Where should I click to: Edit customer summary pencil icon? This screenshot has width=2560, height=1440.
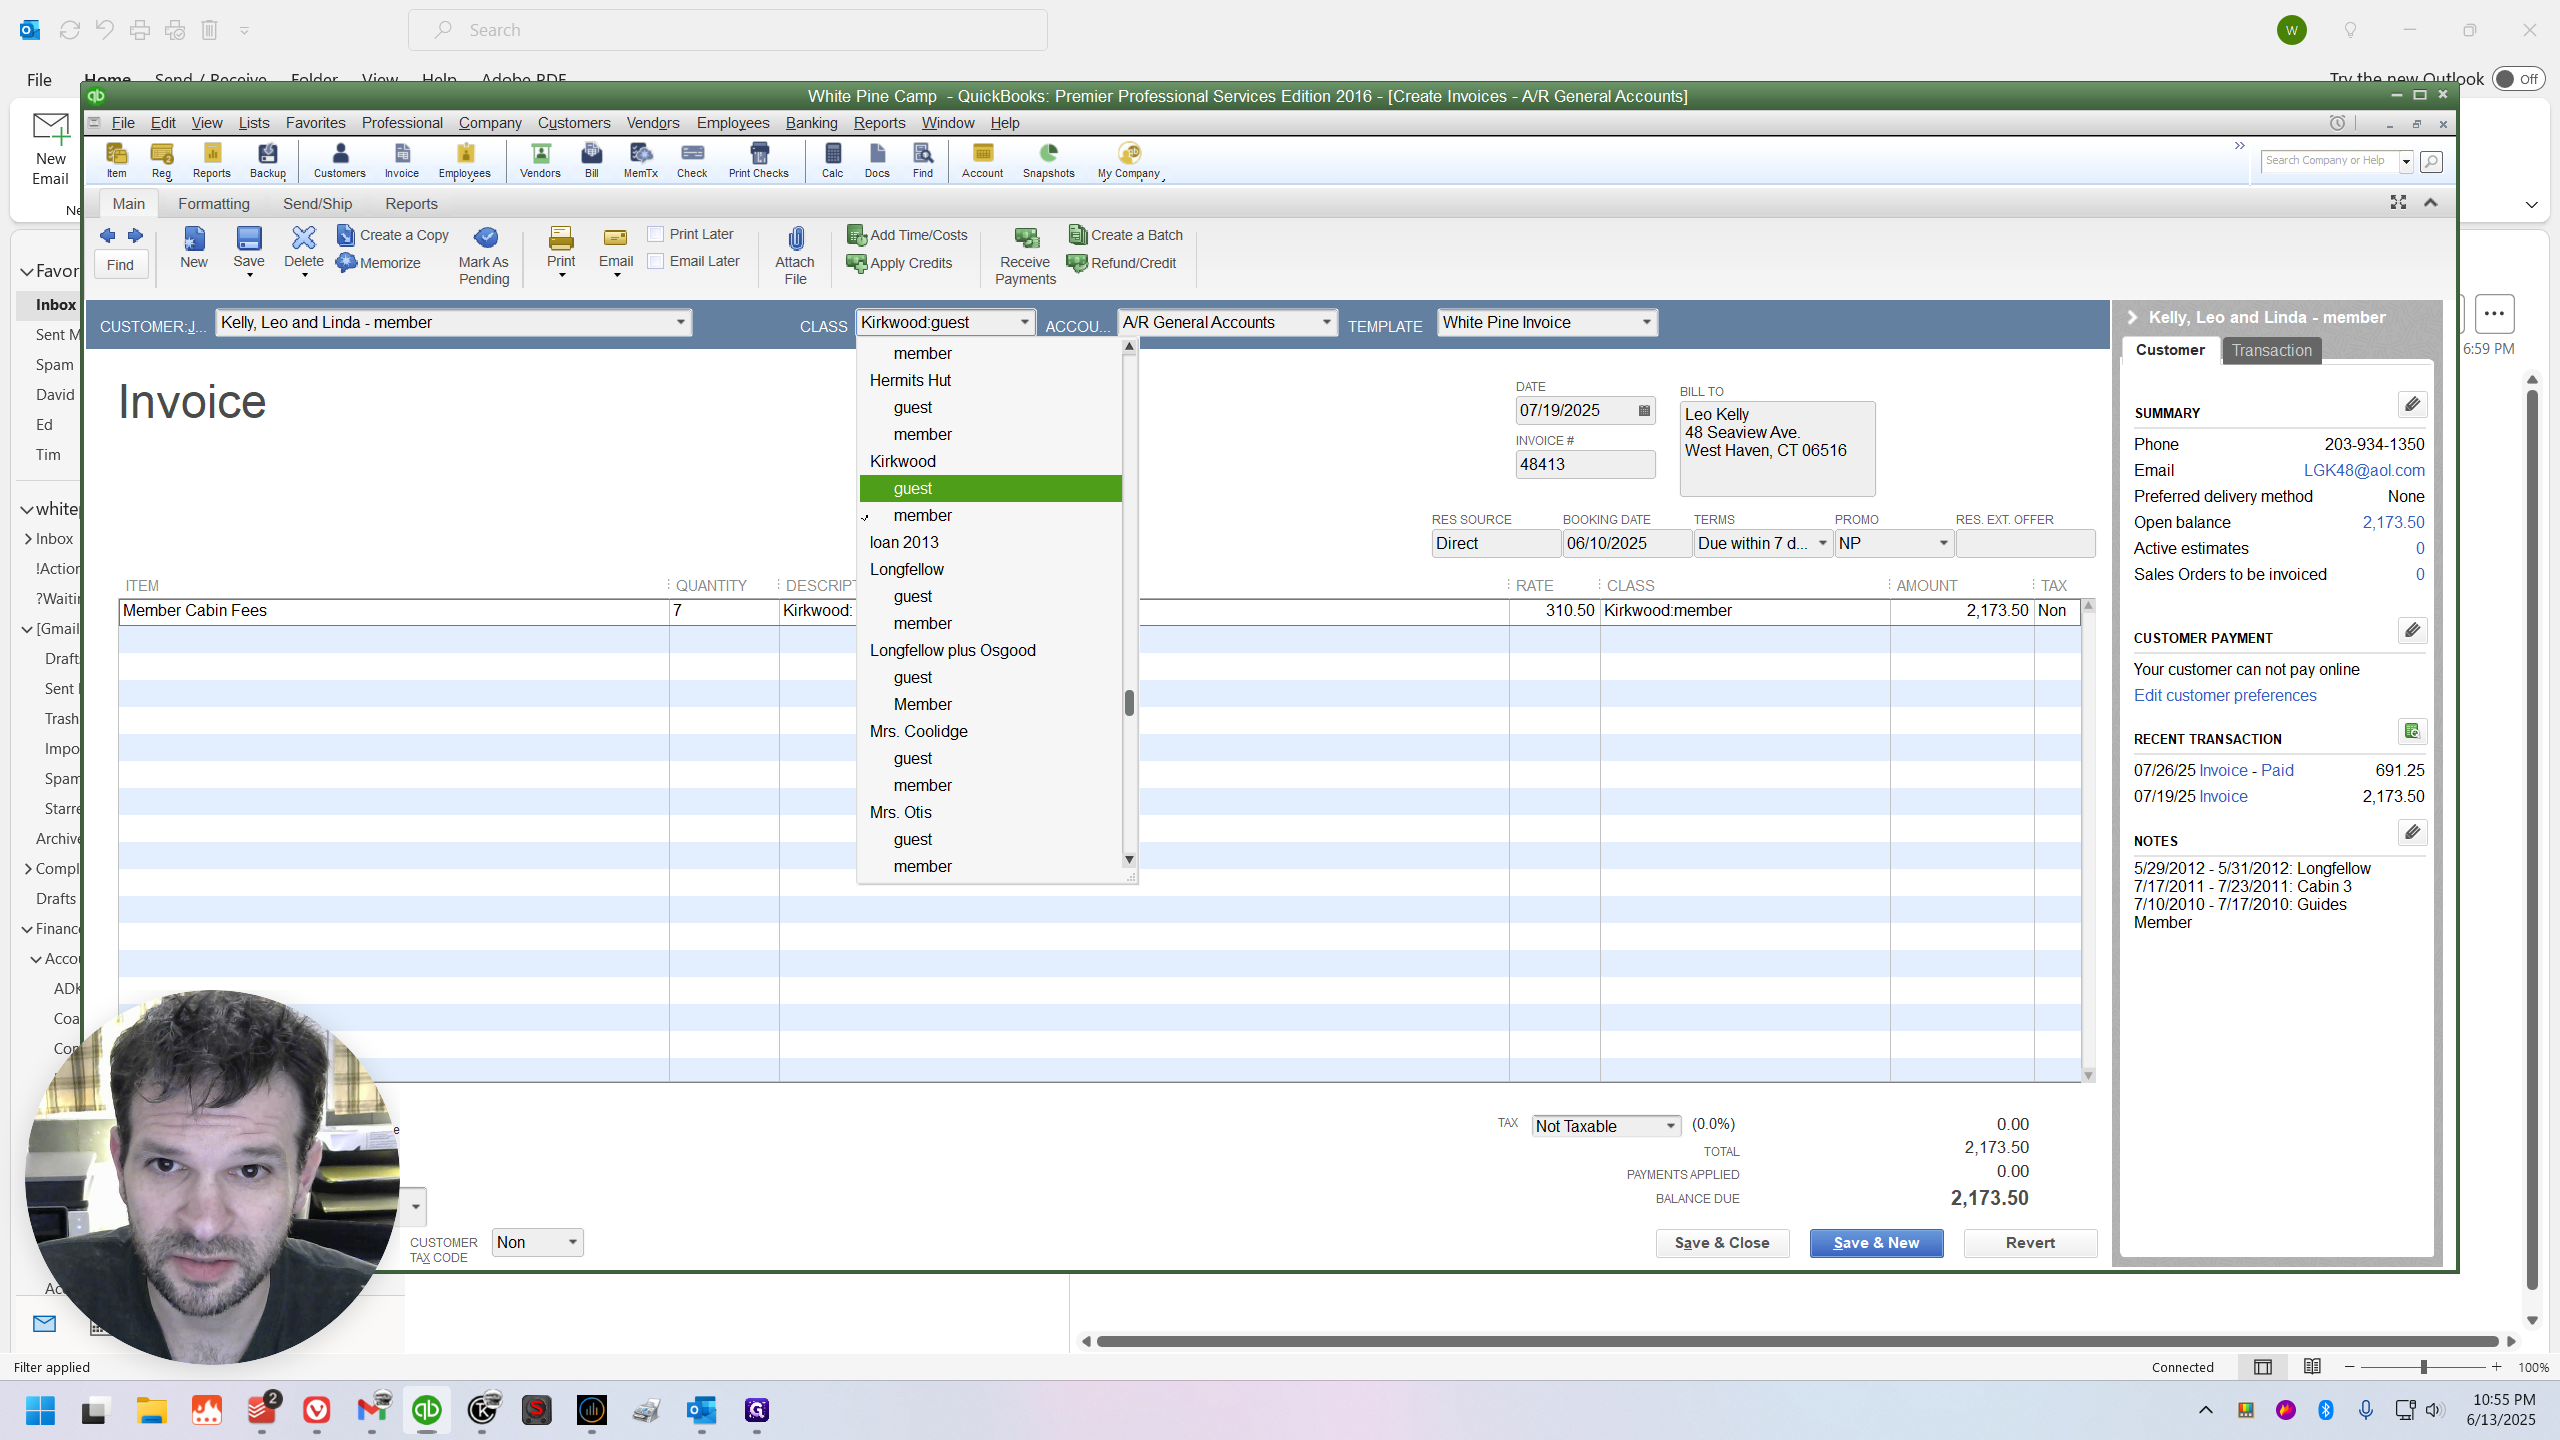(2412, 404)
